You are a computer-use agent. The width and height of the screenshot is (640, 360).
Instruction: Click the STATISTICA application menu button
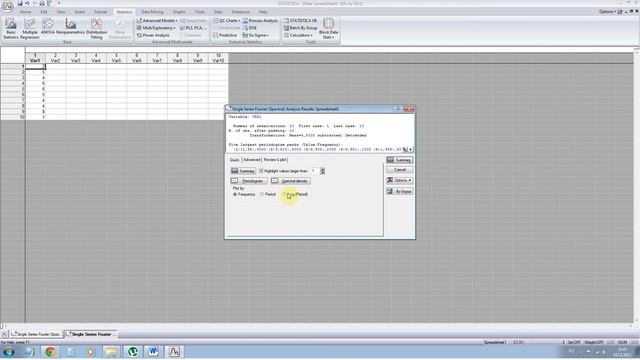coord(7,6)
